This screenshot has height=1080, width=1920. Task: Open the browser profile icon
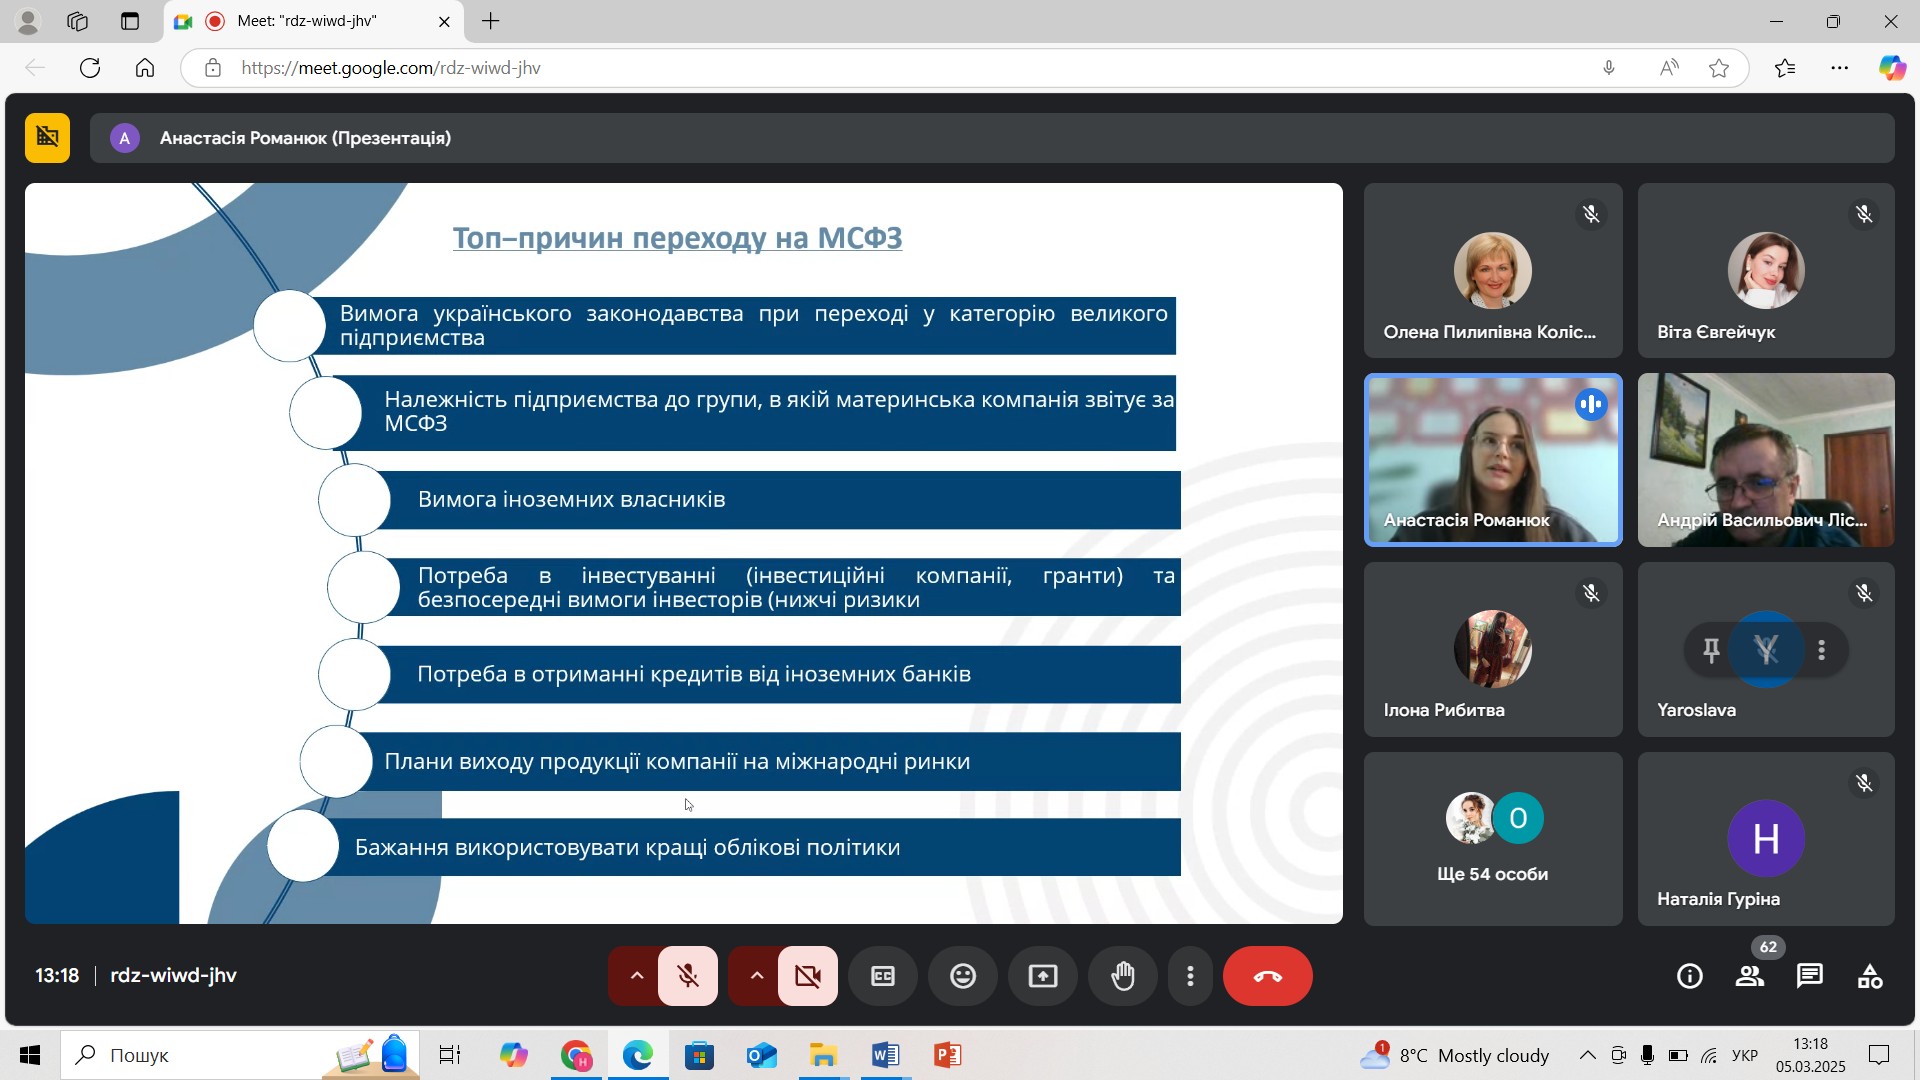28,21
